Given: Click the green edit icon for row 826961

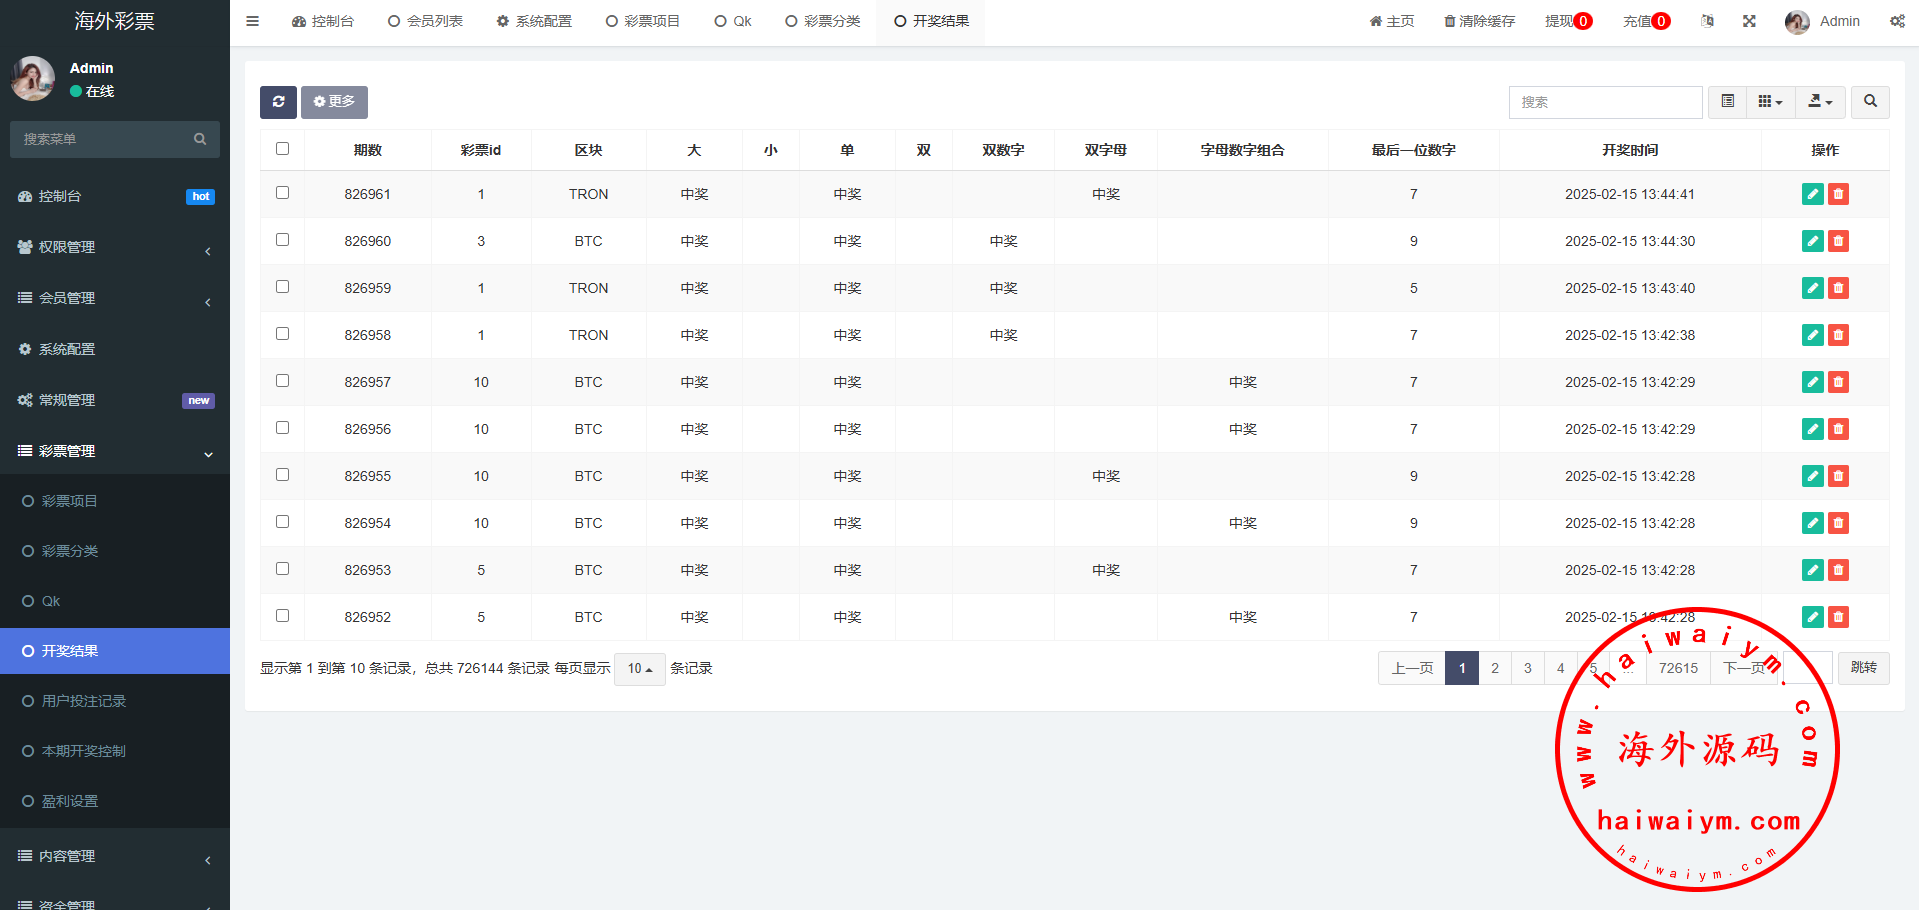Looking at the screenshot, I should point(1812,194).
